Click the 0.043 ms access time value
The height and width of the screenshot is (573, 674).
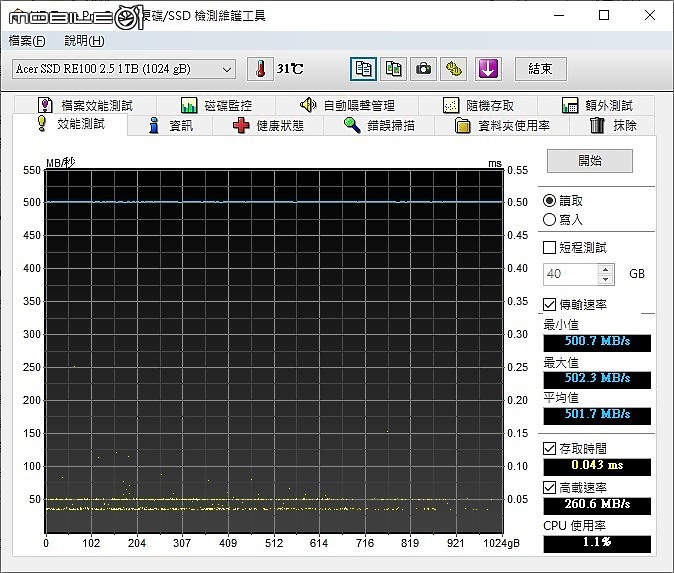[x=597, y=466]
